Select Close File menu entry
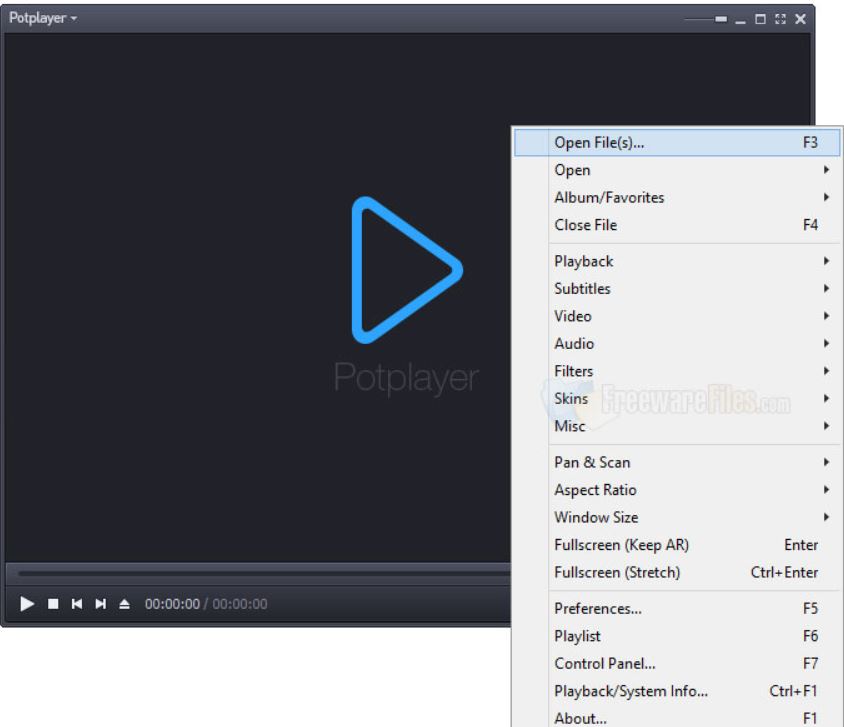The height and width of the screenshot is (727, 844). (x=677, y=225)
